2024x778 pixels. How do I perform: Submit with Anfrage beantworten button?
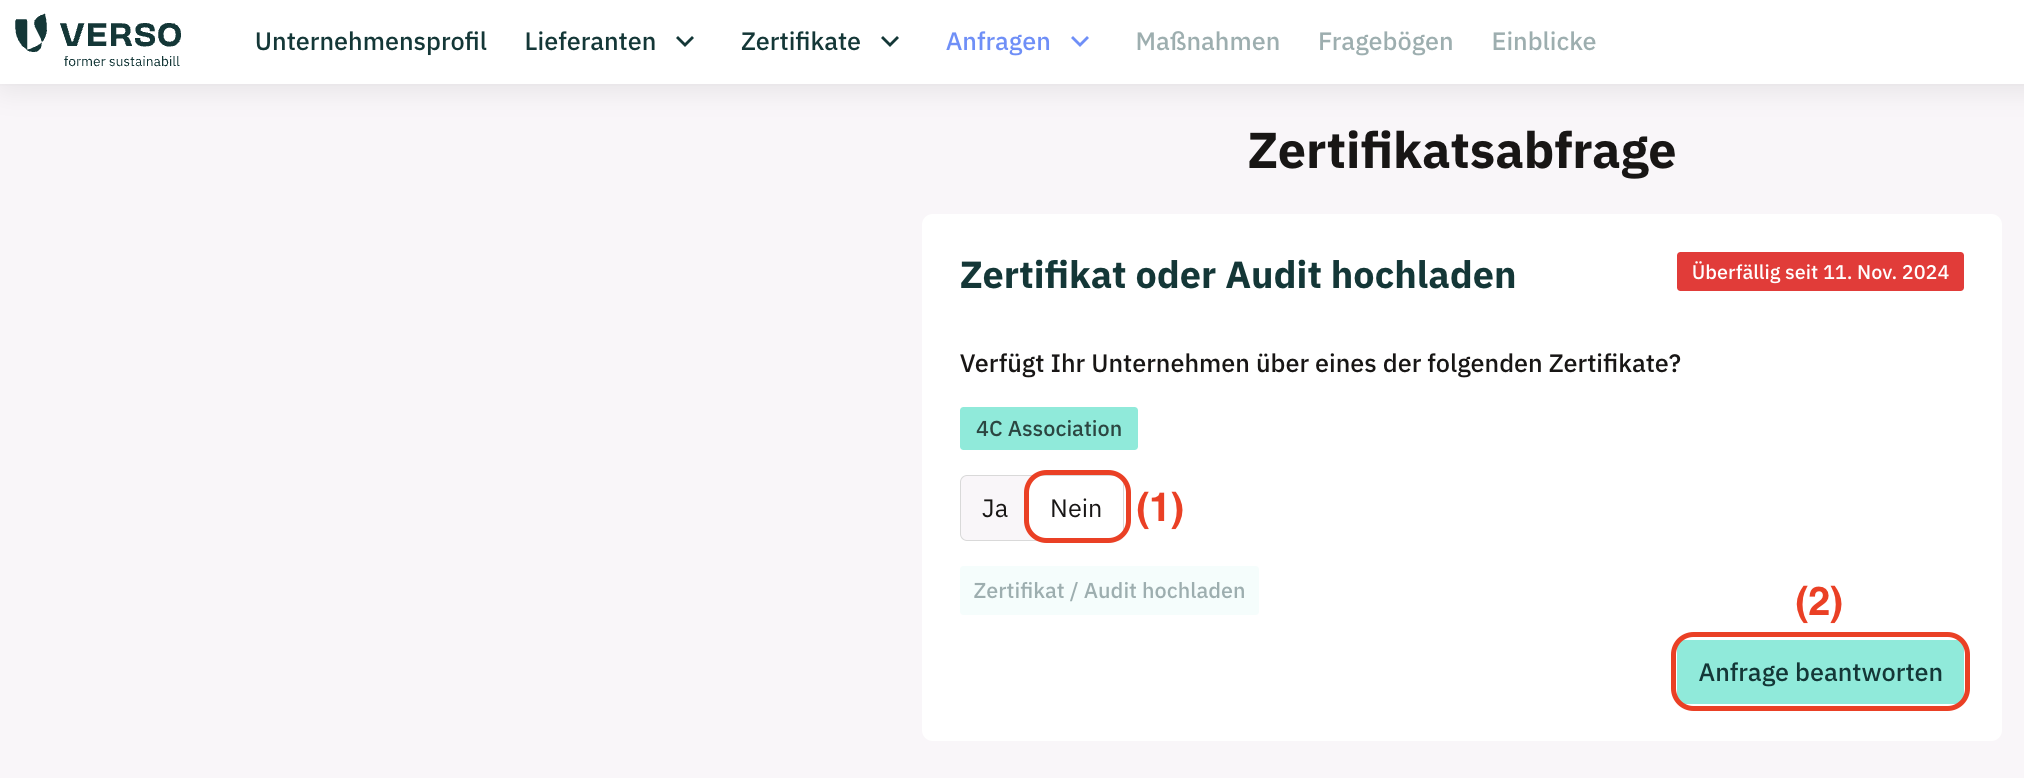click(x=1820, y=672)
